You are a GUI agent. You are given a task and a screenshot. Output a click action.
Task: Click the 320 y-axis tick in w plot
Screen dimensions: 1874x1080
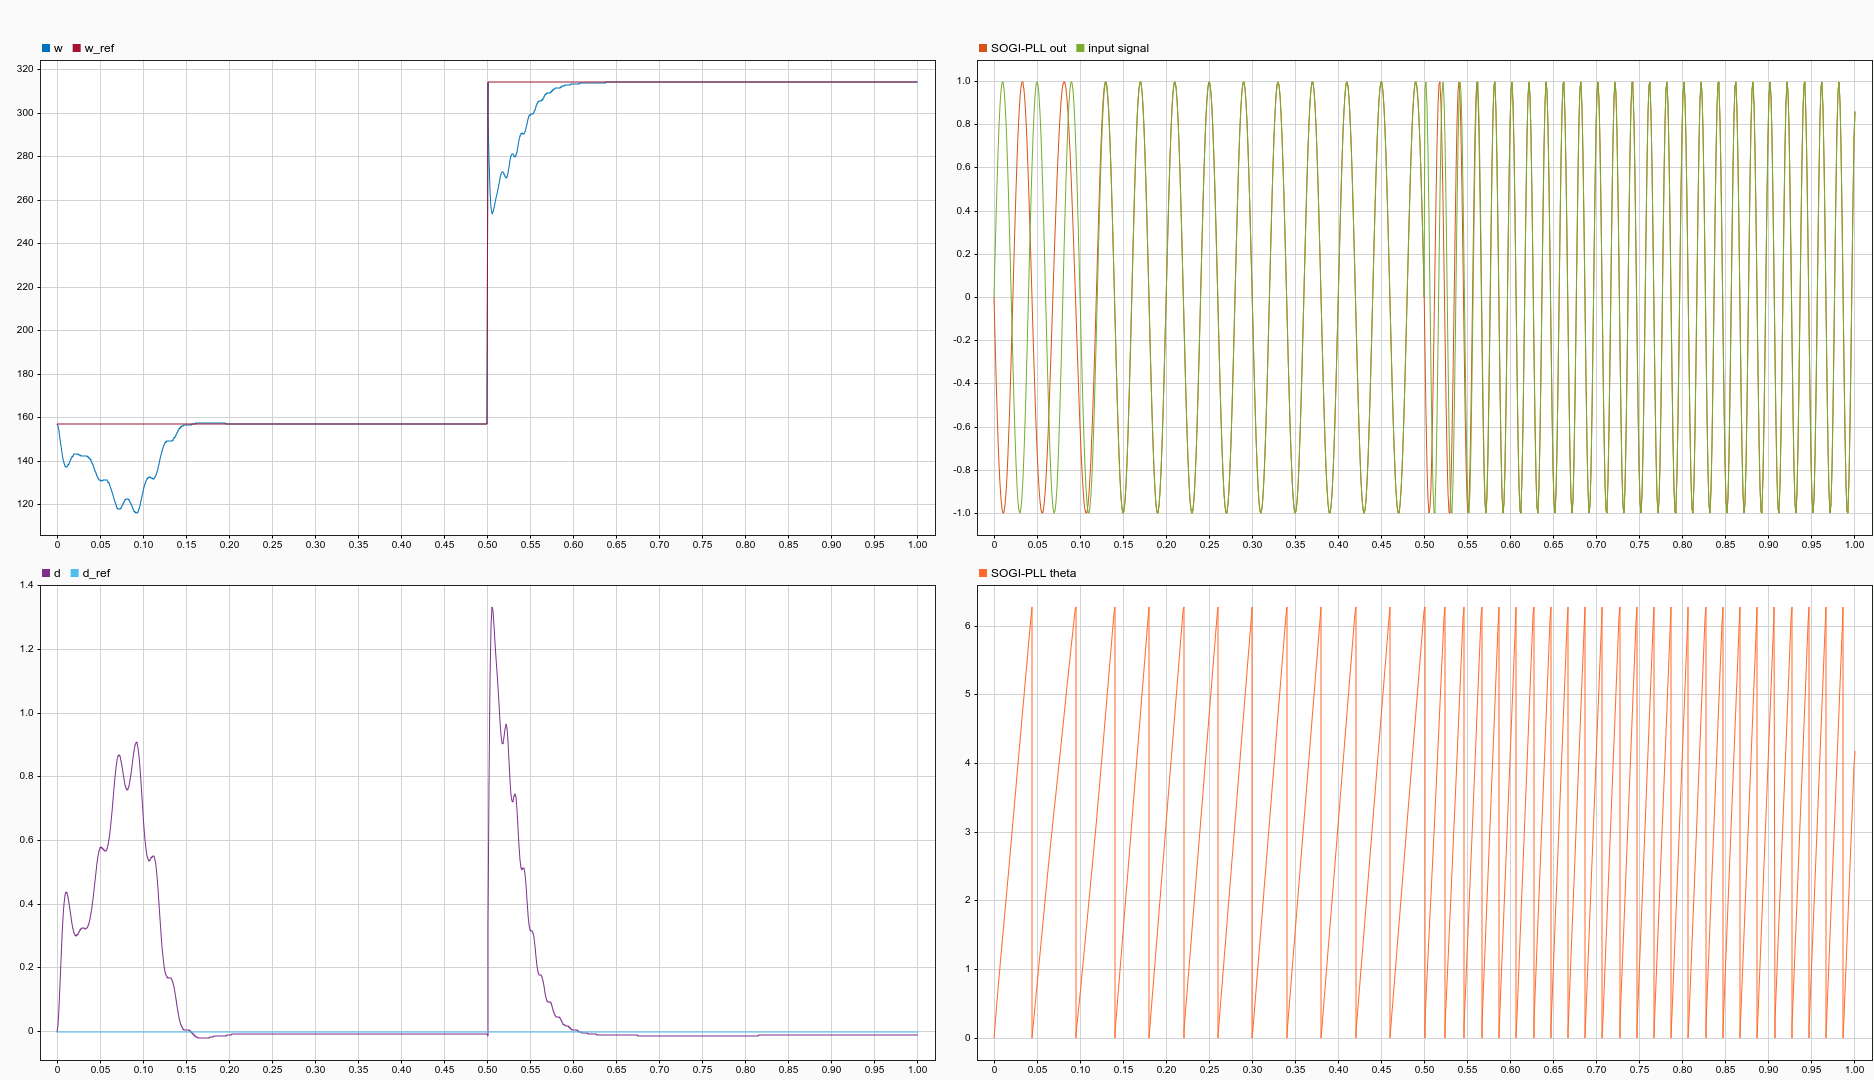[25, 69]
